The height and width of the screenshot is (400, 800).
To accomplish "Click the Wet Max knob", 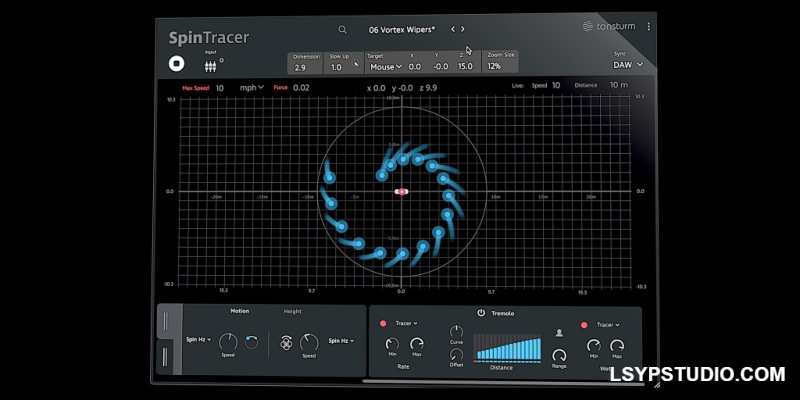I will coord(617,345).
